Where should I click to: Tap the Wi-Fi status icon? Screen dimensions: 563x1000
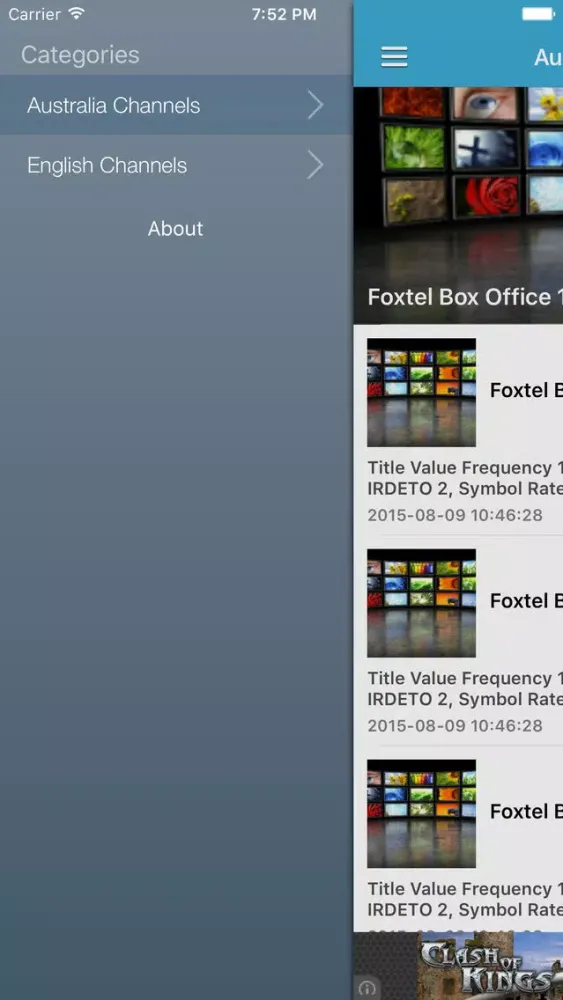[77, 13]
